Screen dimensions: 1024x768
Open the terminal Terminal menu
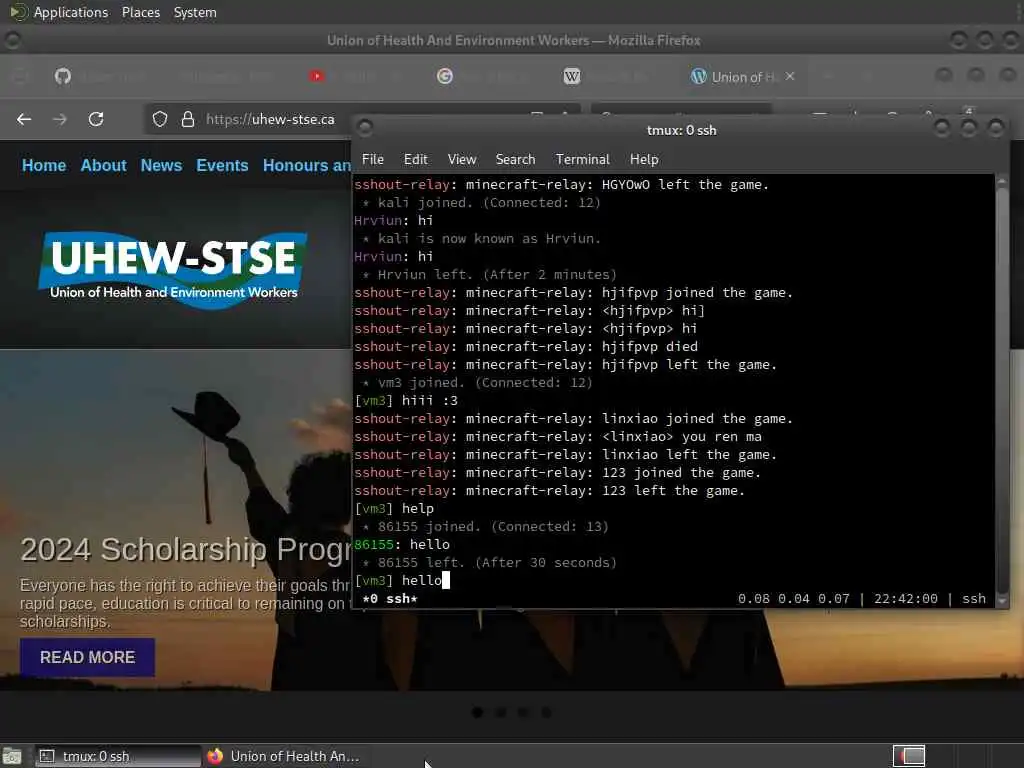[x=583, y=159]
